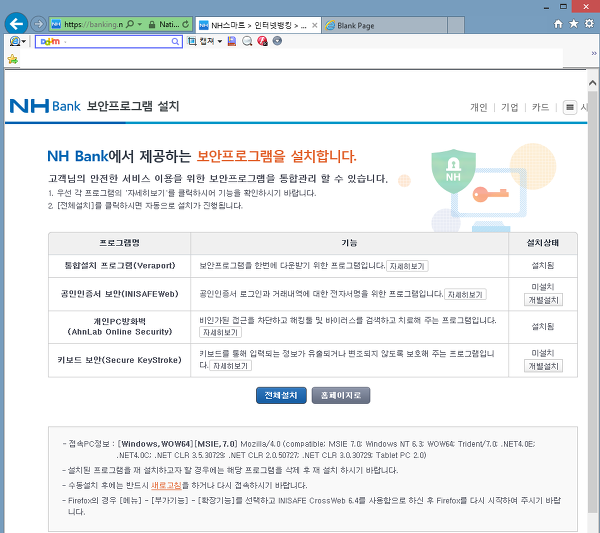Viewport: 600px width, 533px height.
Task: Click the NH Bank logo
Action: pyautogui.click(x=45, y=106)
